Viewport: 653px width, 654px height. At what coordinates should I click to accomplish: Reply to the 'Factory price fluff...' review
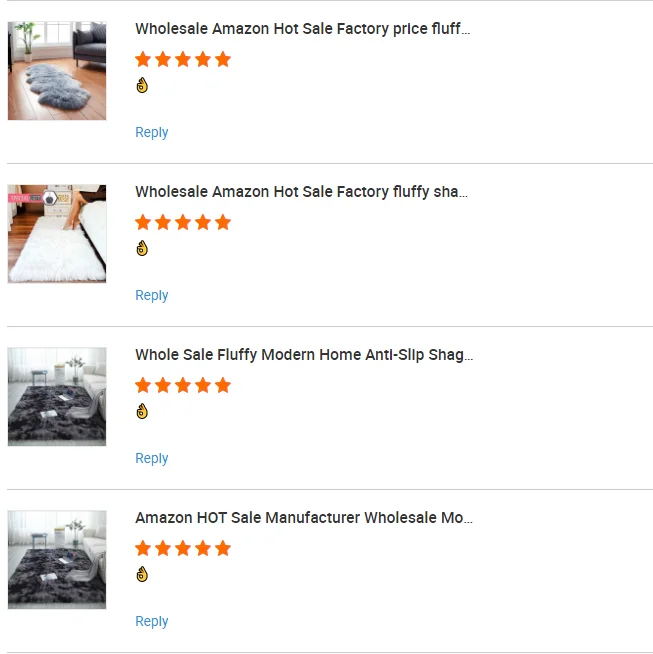click(x=152, y=133)
